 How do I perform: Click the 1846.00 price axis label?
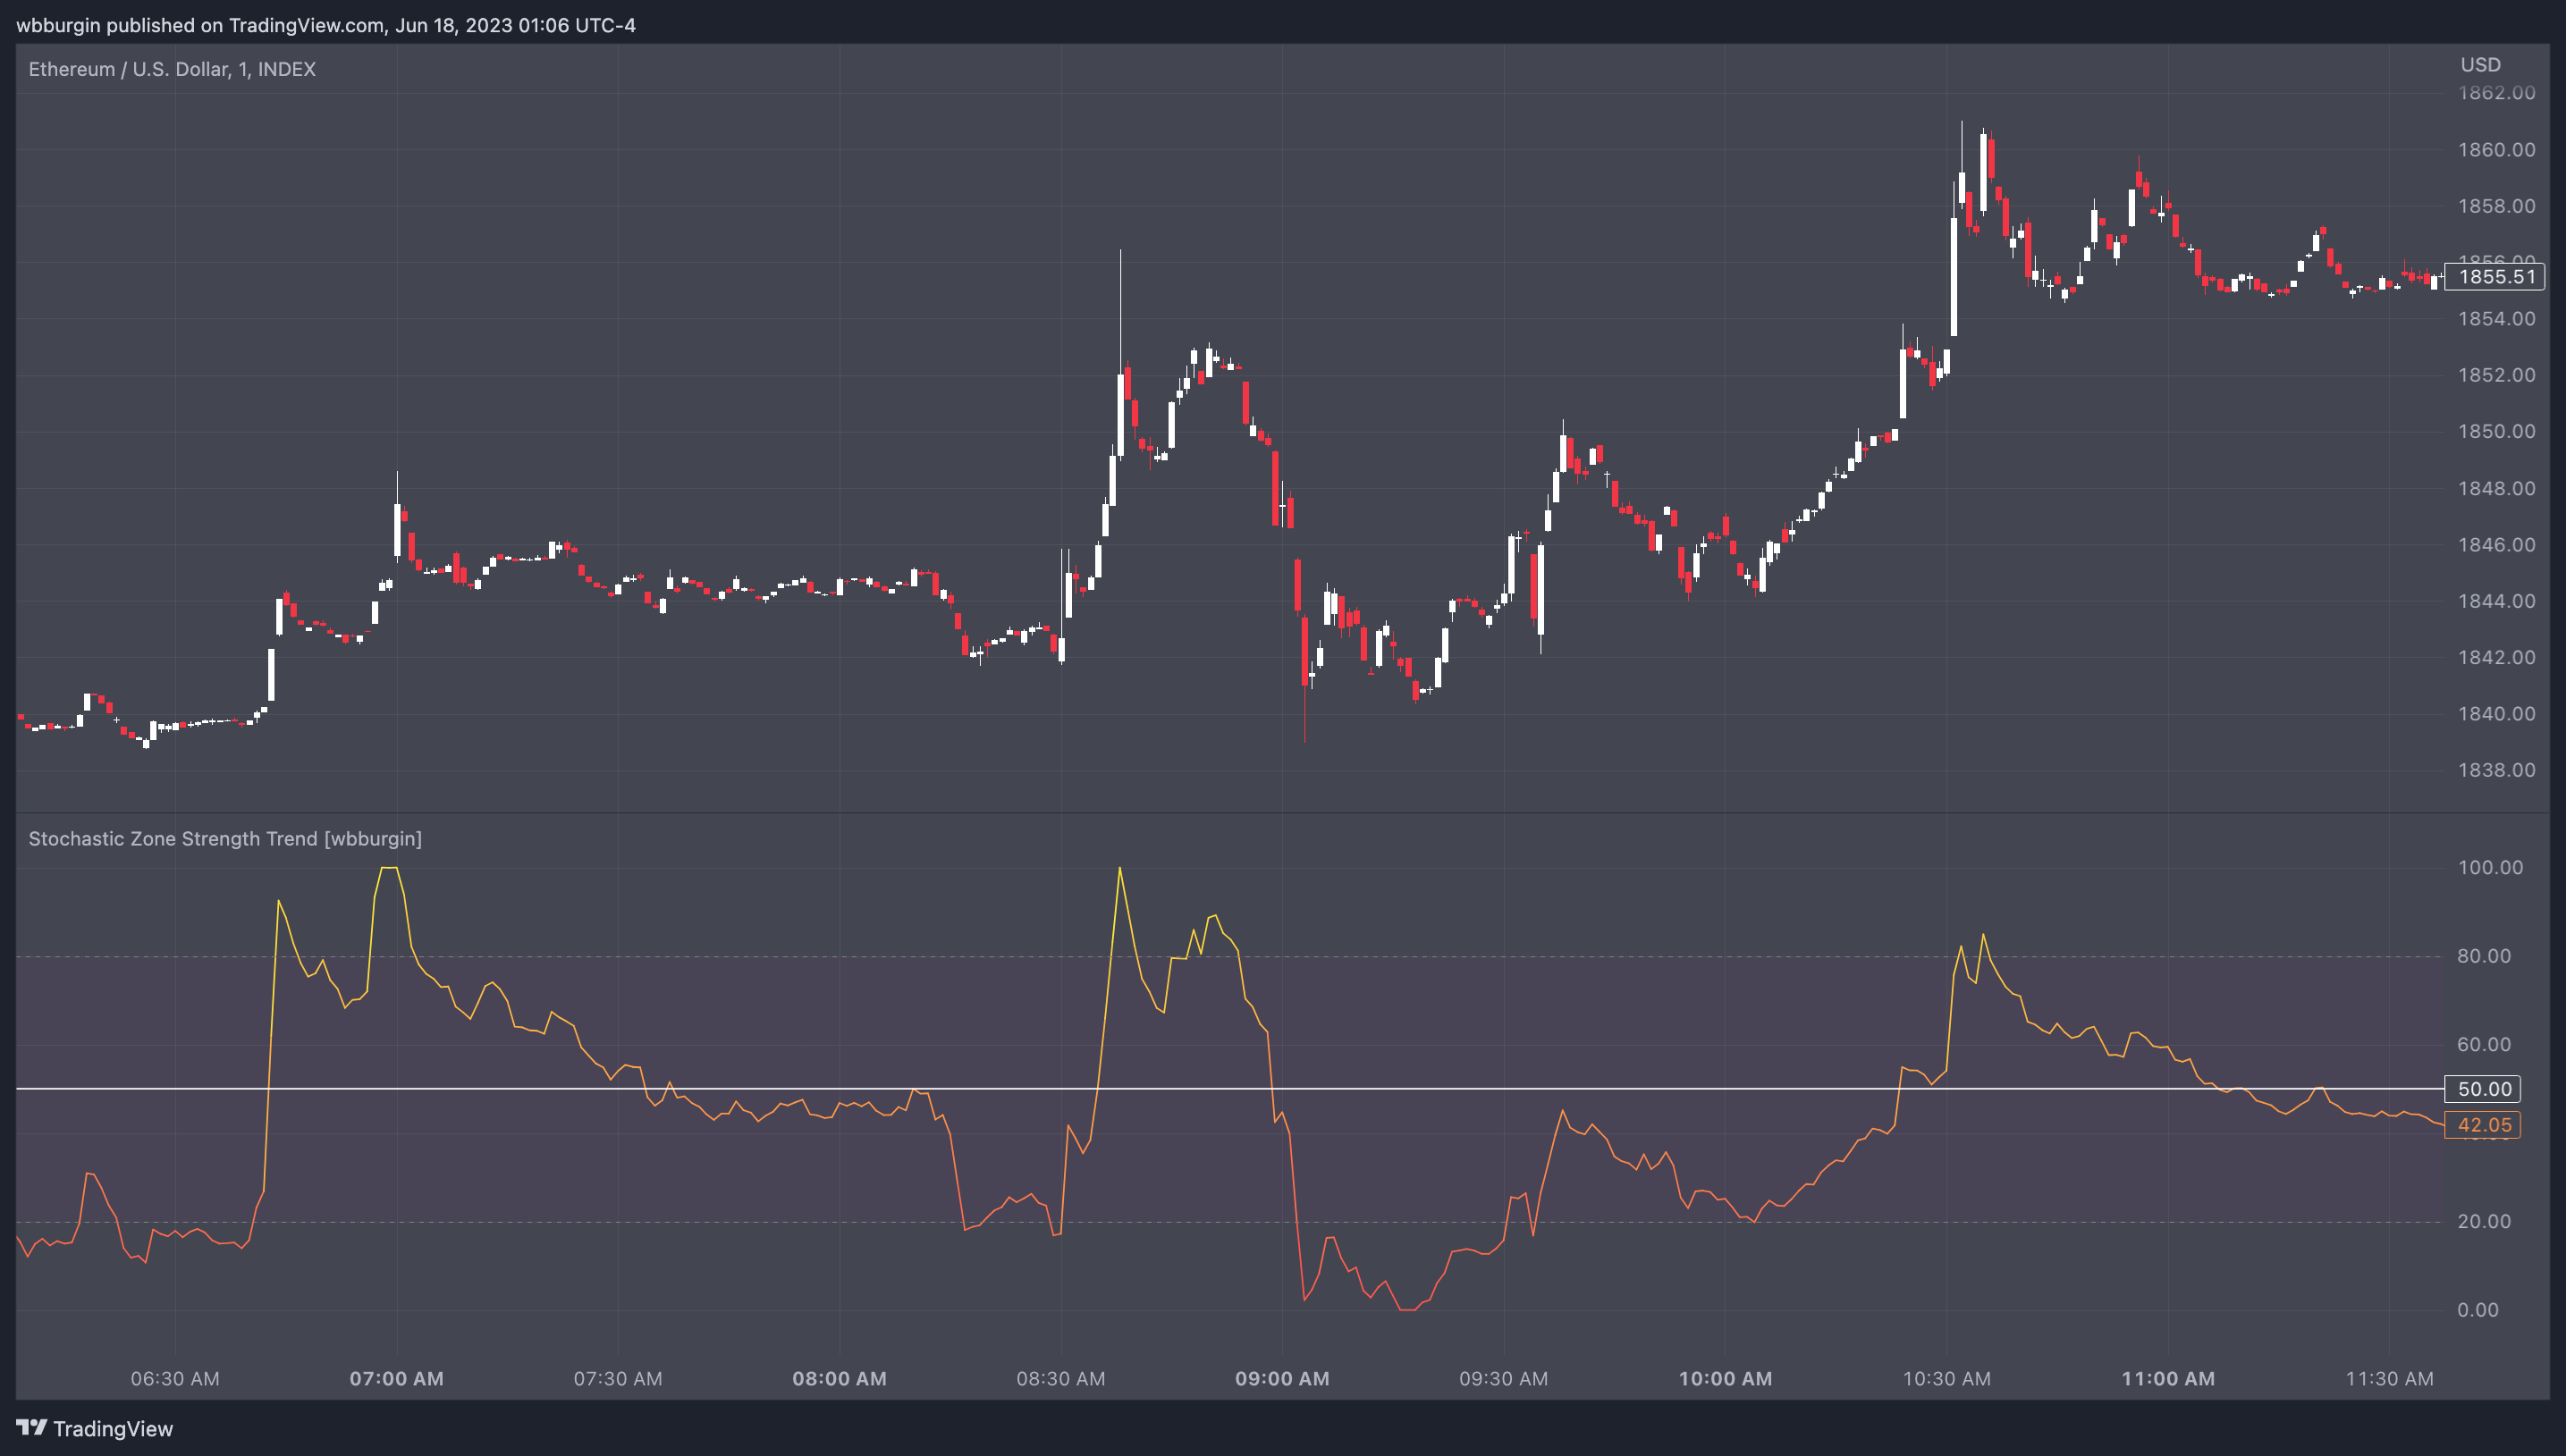pyautogui.click(x=2496, y=545)
